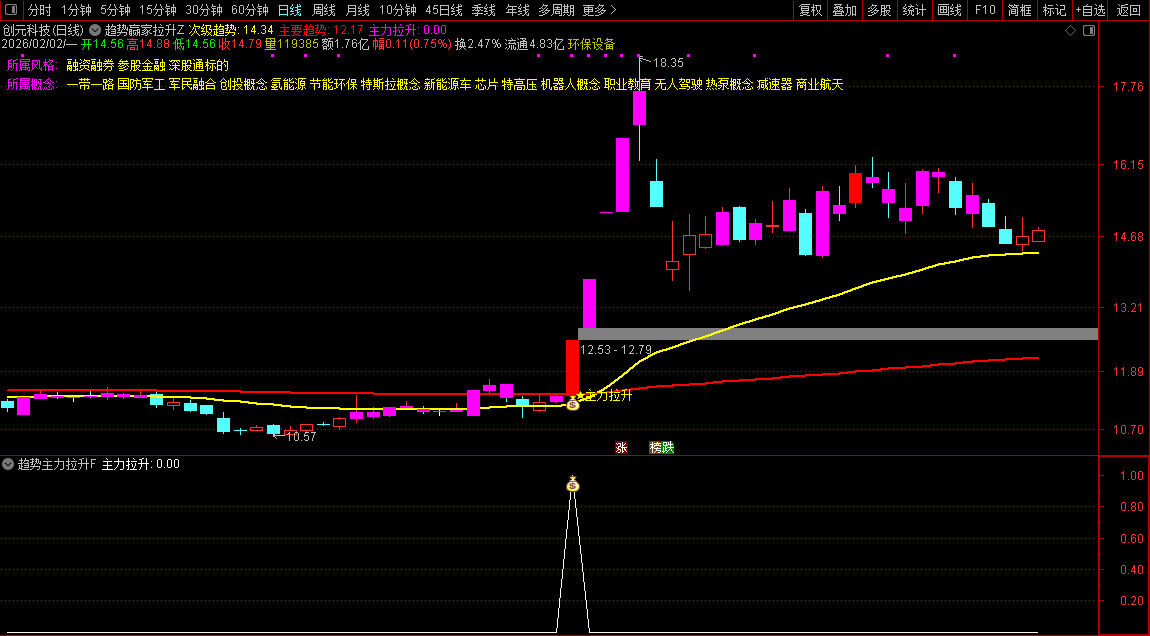Switch to 日线 daily chart

coord(290,10)
